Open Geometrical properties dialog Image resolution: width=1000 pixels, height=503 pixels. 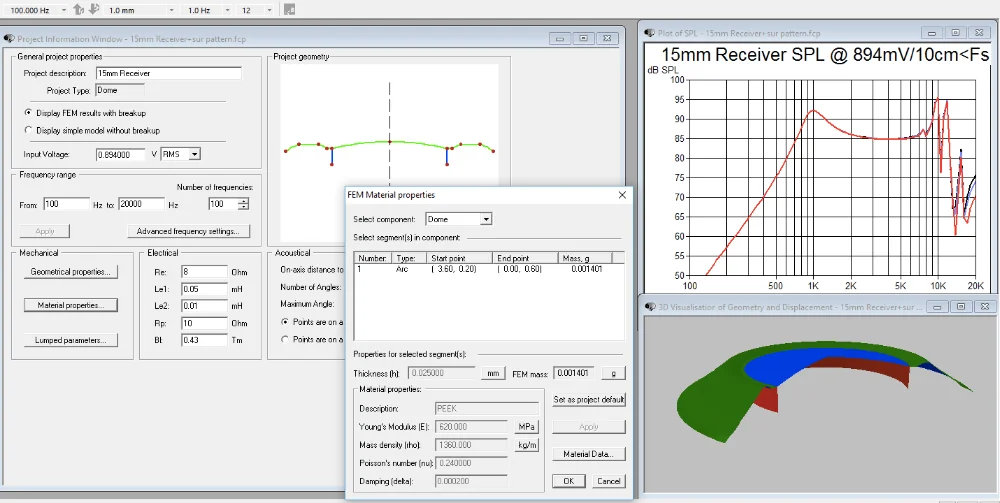click(71, 272)
